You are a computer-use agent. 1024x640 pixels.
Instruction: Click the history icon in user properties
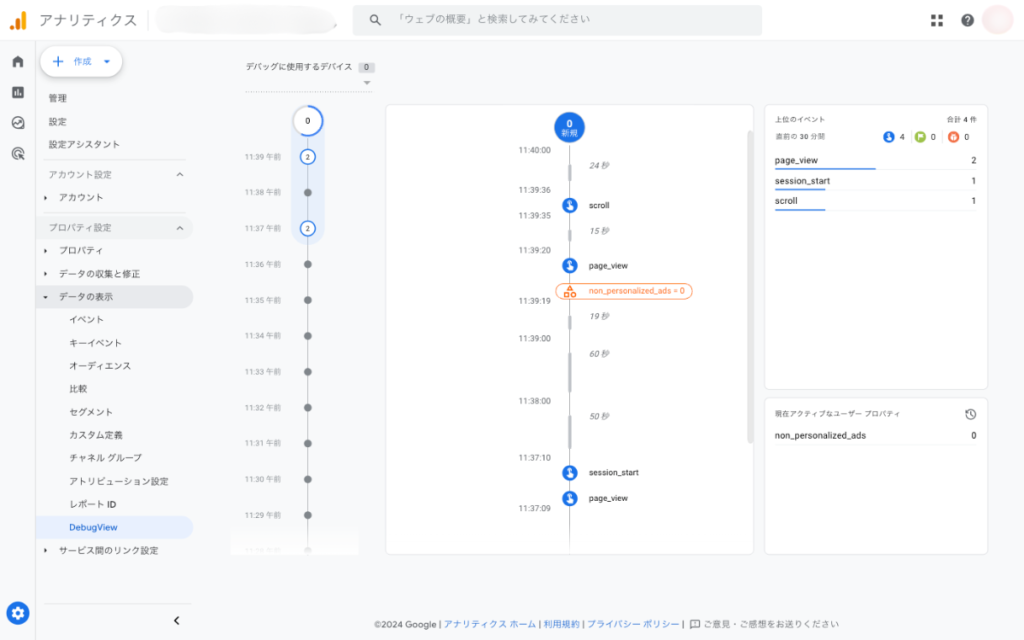[x=970, y=414]
